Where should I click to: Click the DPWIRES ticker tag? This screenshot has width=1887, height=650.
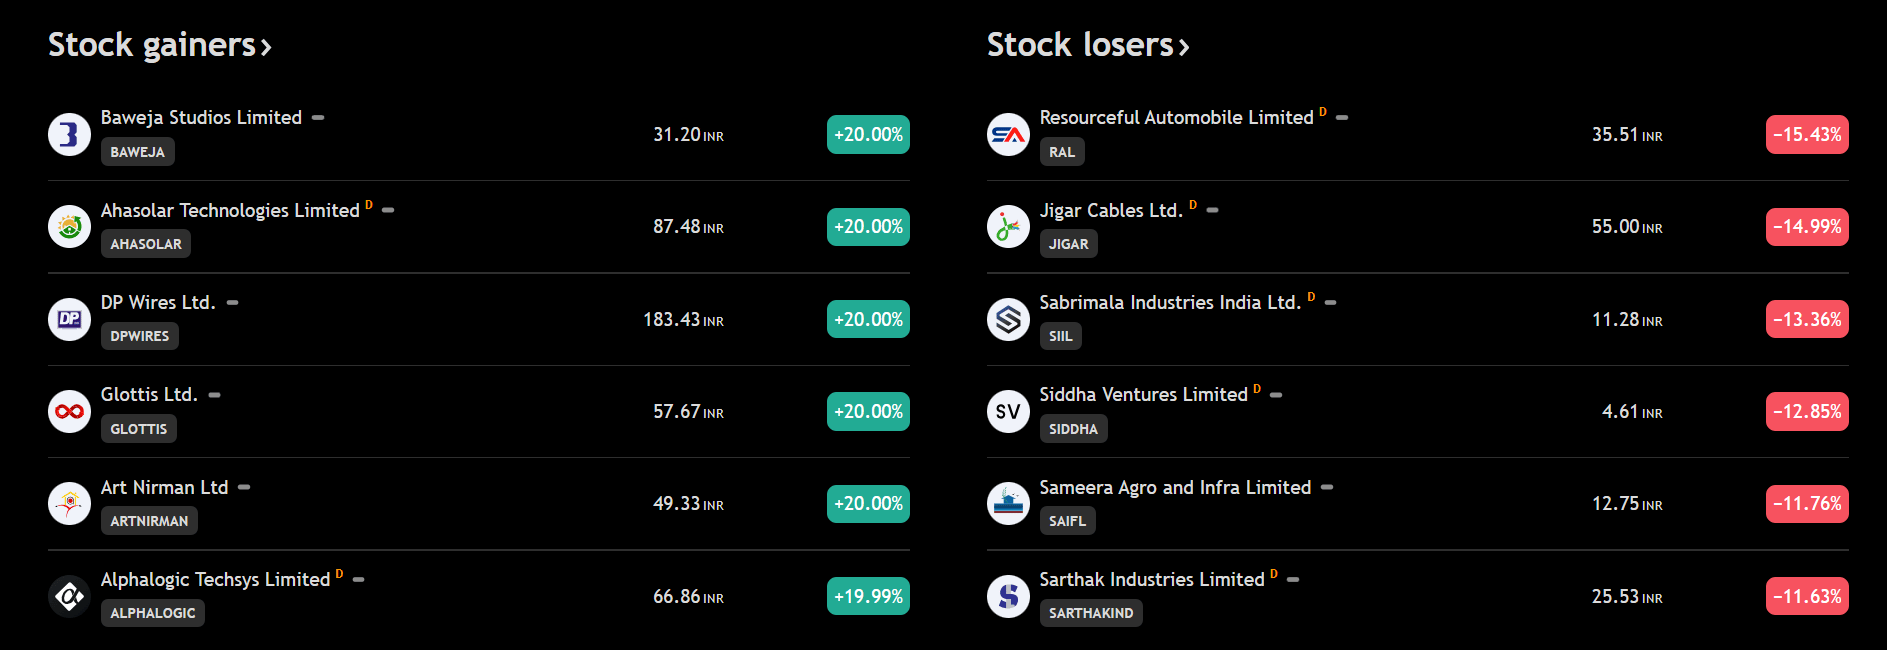139,336
